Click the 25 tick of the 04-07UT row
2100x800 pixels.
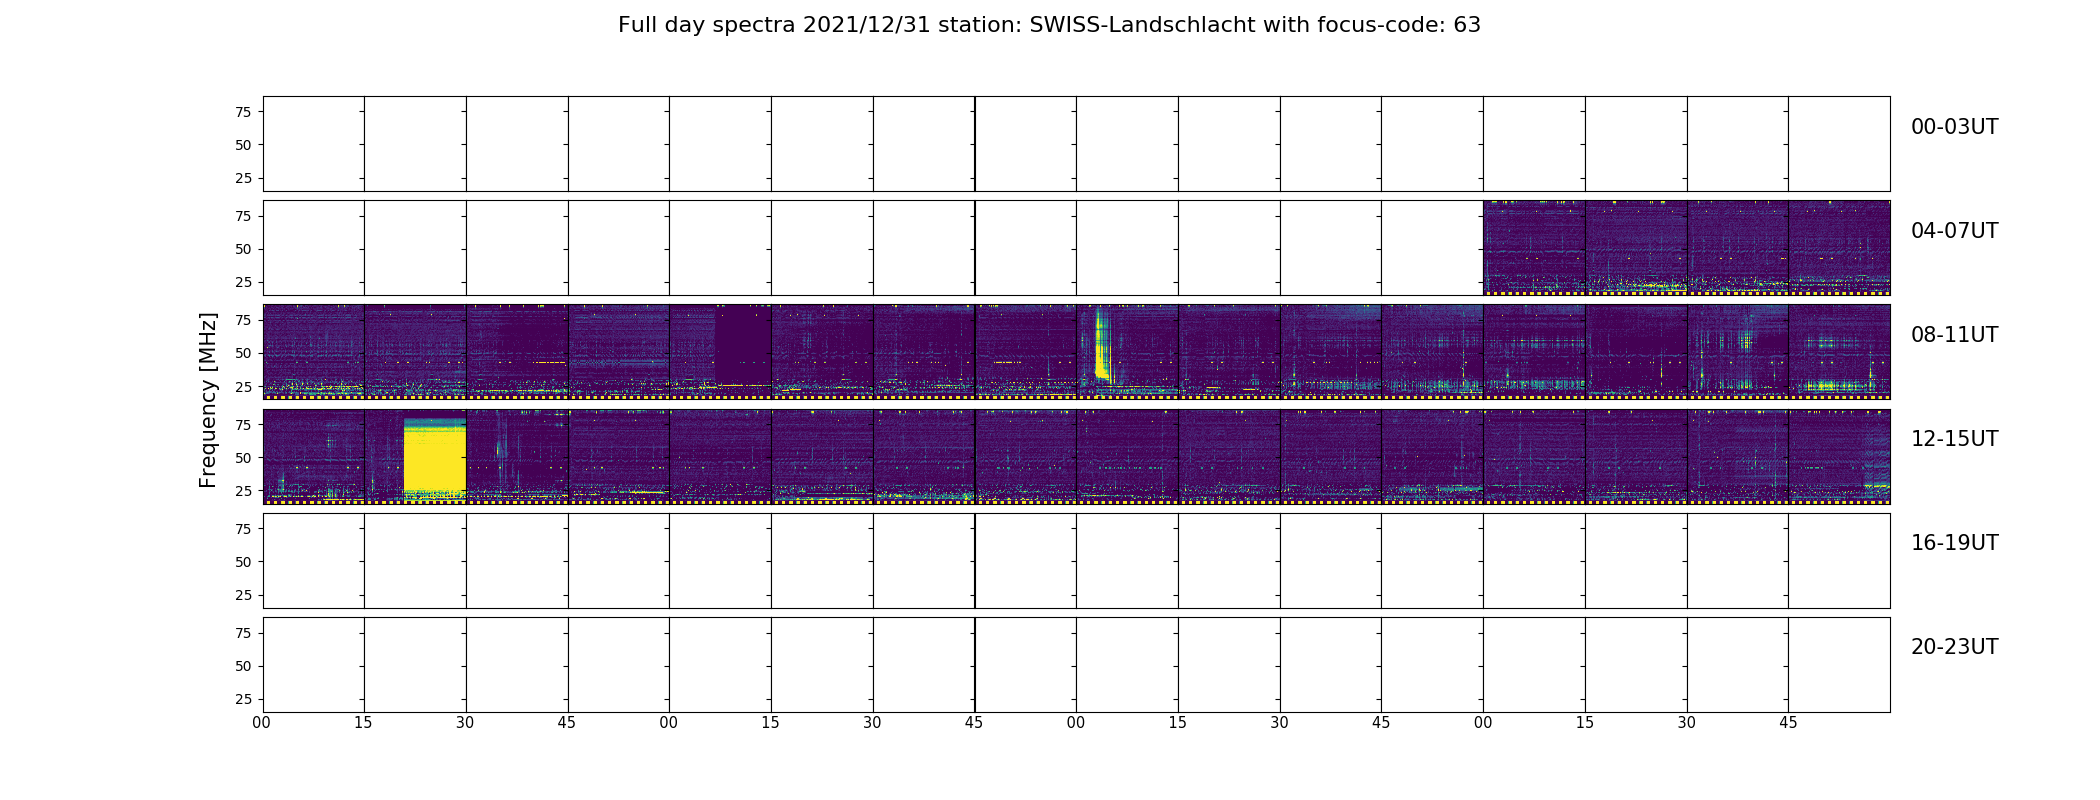click(x=243, y=282)
